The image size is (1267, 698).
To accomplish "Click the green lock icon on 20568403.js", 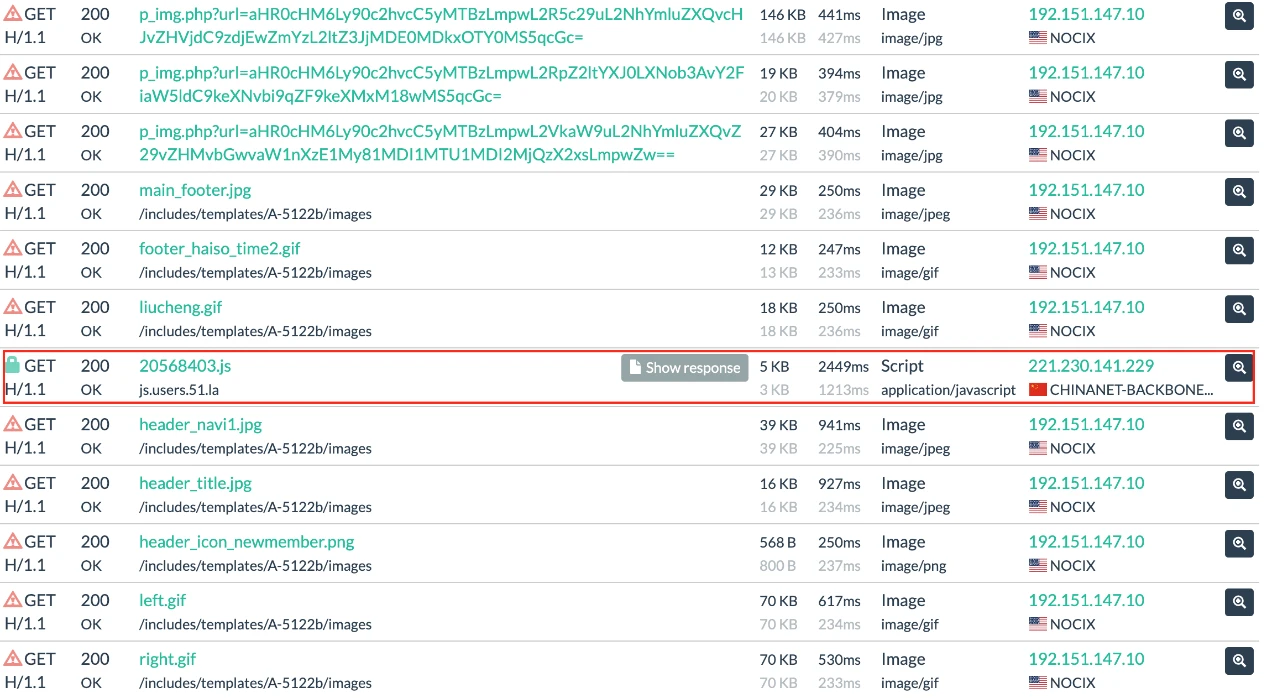I will pos(13,366).
